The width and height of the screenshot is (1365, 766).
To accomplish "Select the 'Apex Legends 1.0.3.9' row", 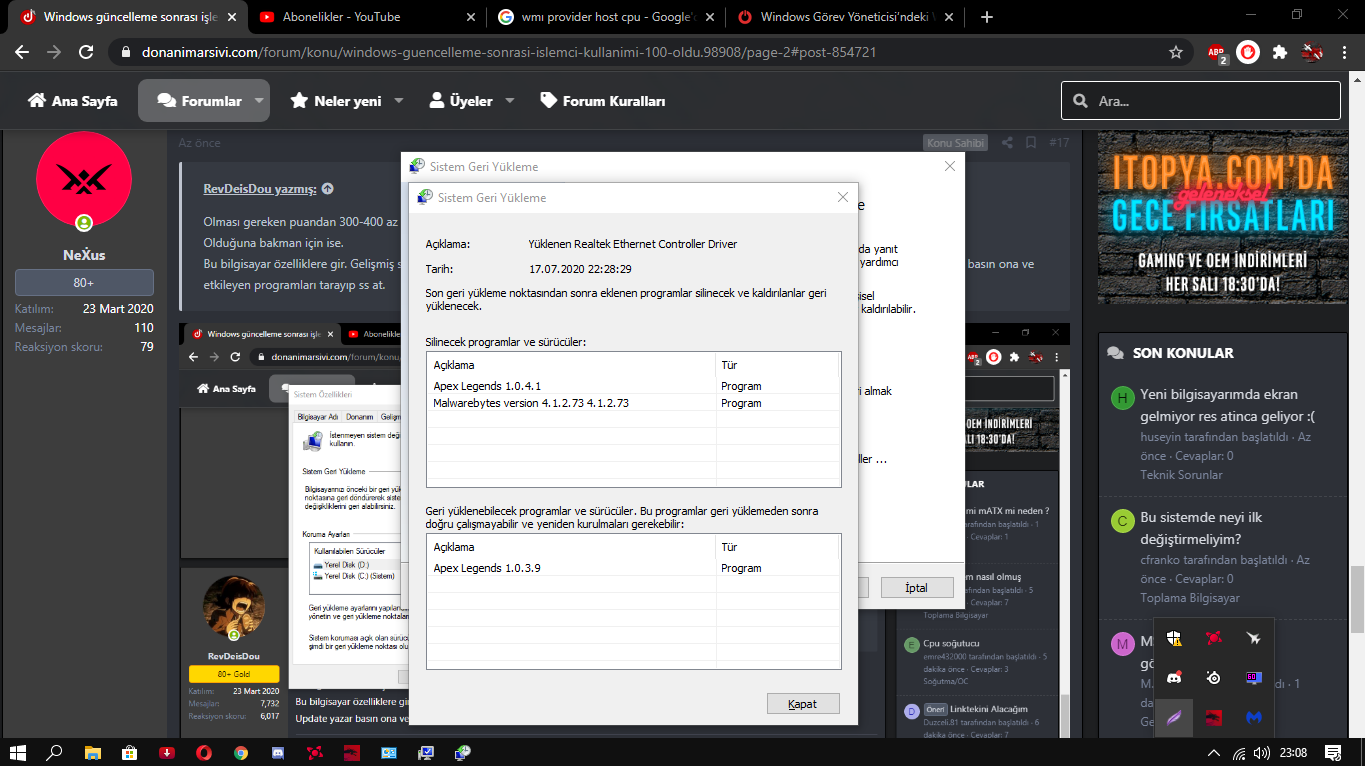I will tap(632, 568).
